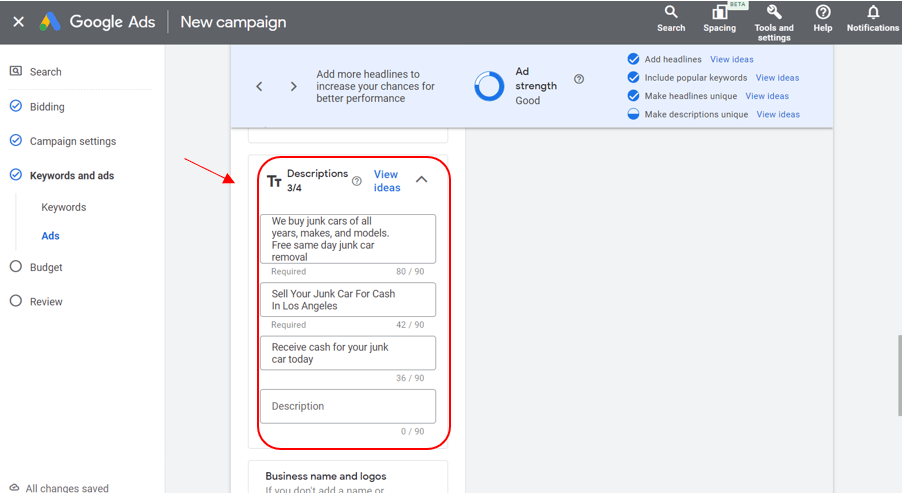Click the empty Description field
This screenshot has height=493, width=902.
click(348, 406)
